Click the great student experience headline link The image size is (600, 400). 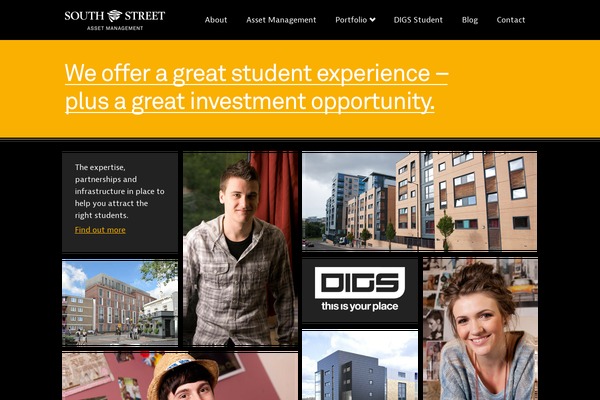click(256, 87)
